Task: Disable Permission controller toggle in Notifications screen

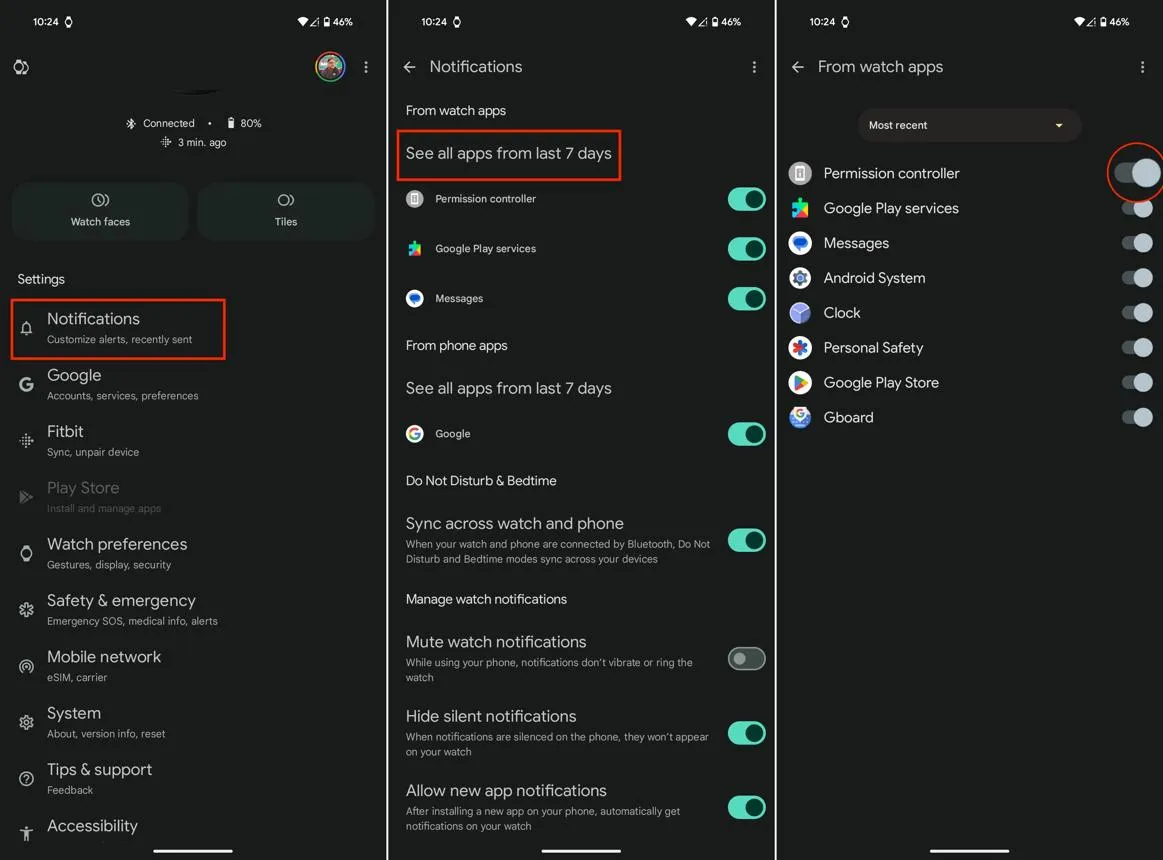Action: (x=746, y=199)
